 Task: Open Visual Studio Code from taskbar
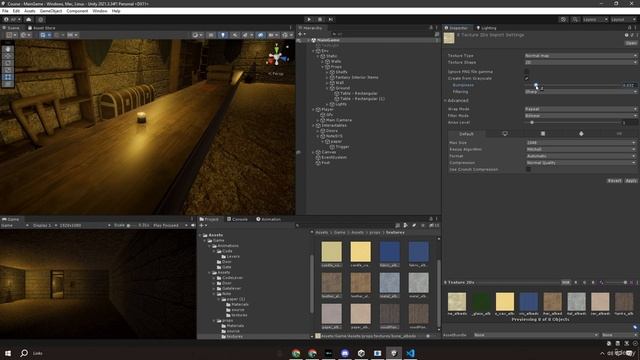[x=410, y=353]
